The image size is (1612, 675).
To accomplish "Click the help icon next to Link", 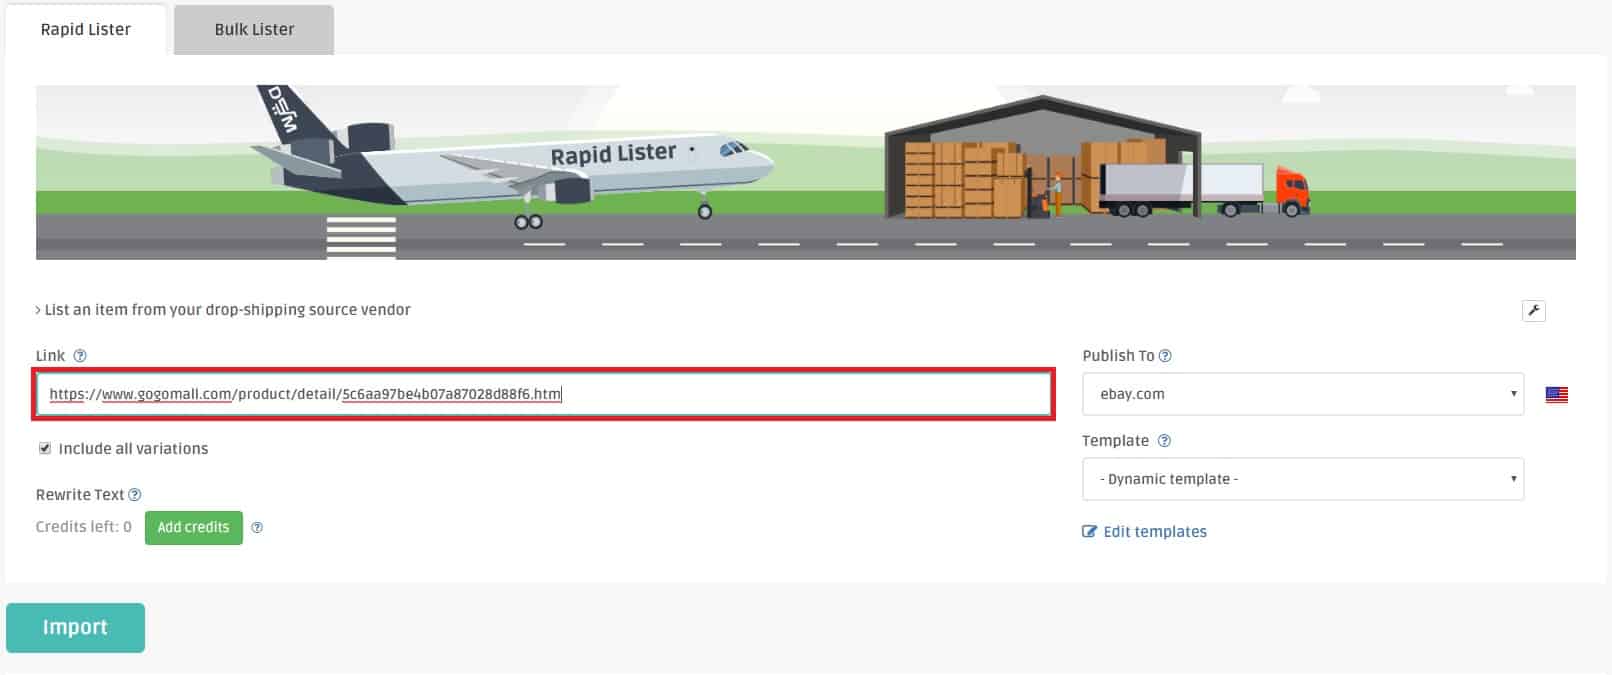I will tap(80, 355).
